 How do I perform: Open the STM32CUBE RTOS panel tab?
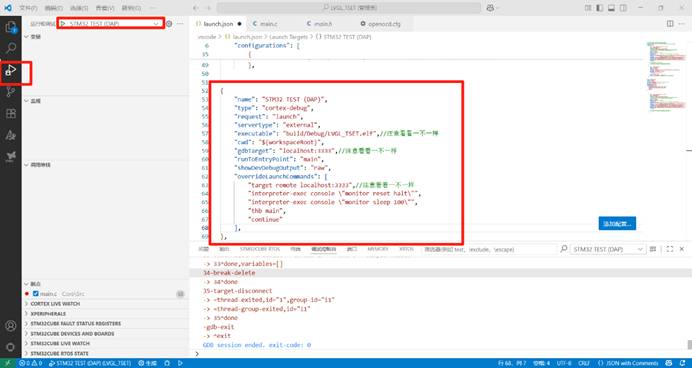[x=260, y=249]
